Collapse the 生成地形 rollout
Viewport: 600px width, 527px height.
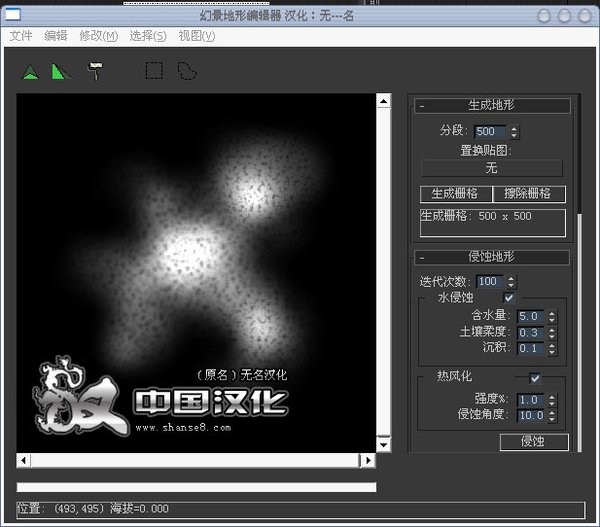pos(422,105)
